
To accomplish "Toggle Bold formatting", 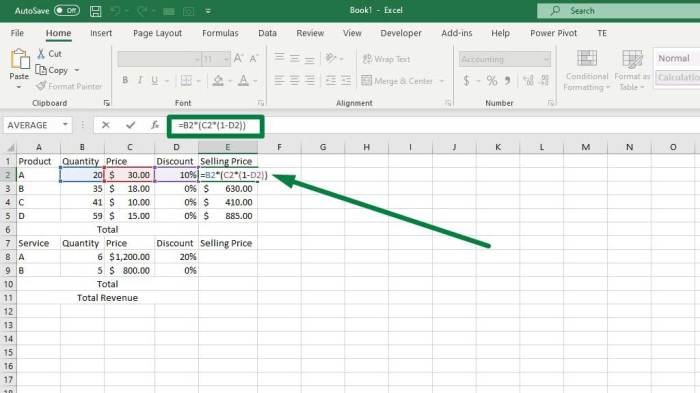I will click(x=125, y=80).
